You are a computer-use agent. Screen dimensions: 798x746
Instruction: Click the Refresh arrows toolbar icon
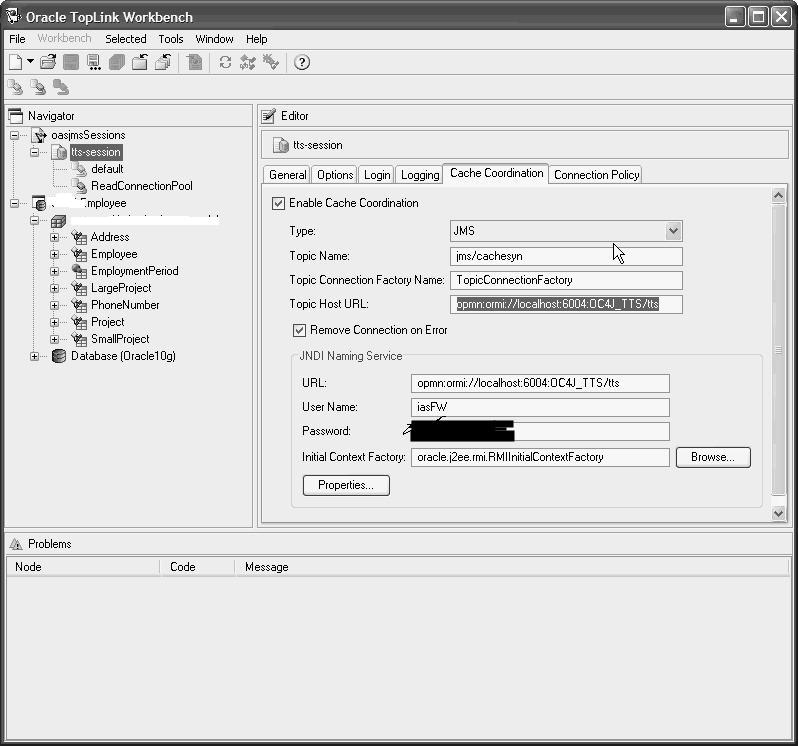tap(225, 63)
